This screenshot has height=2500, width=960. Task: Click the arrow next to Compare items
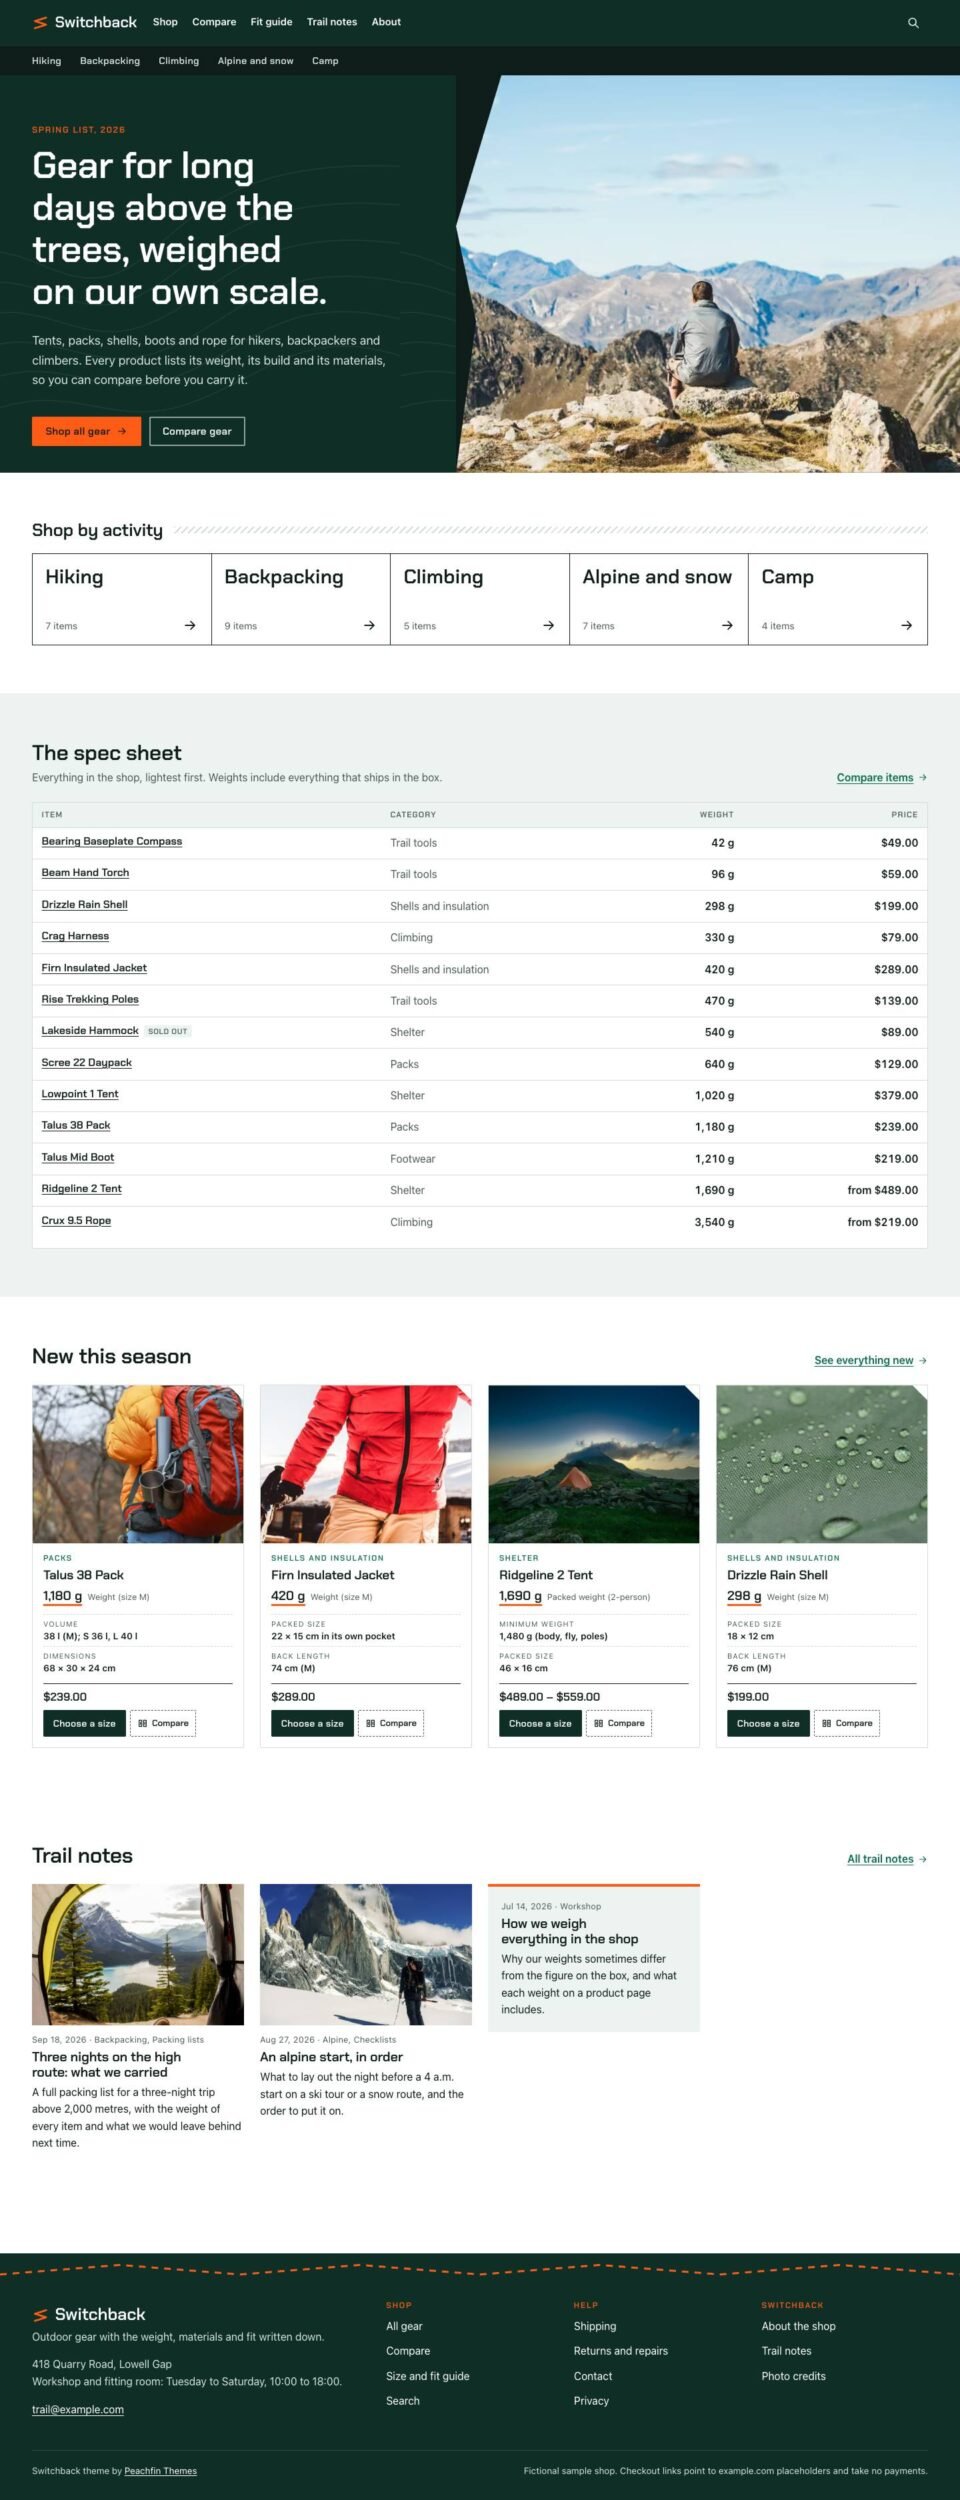[x=923, y=778]
